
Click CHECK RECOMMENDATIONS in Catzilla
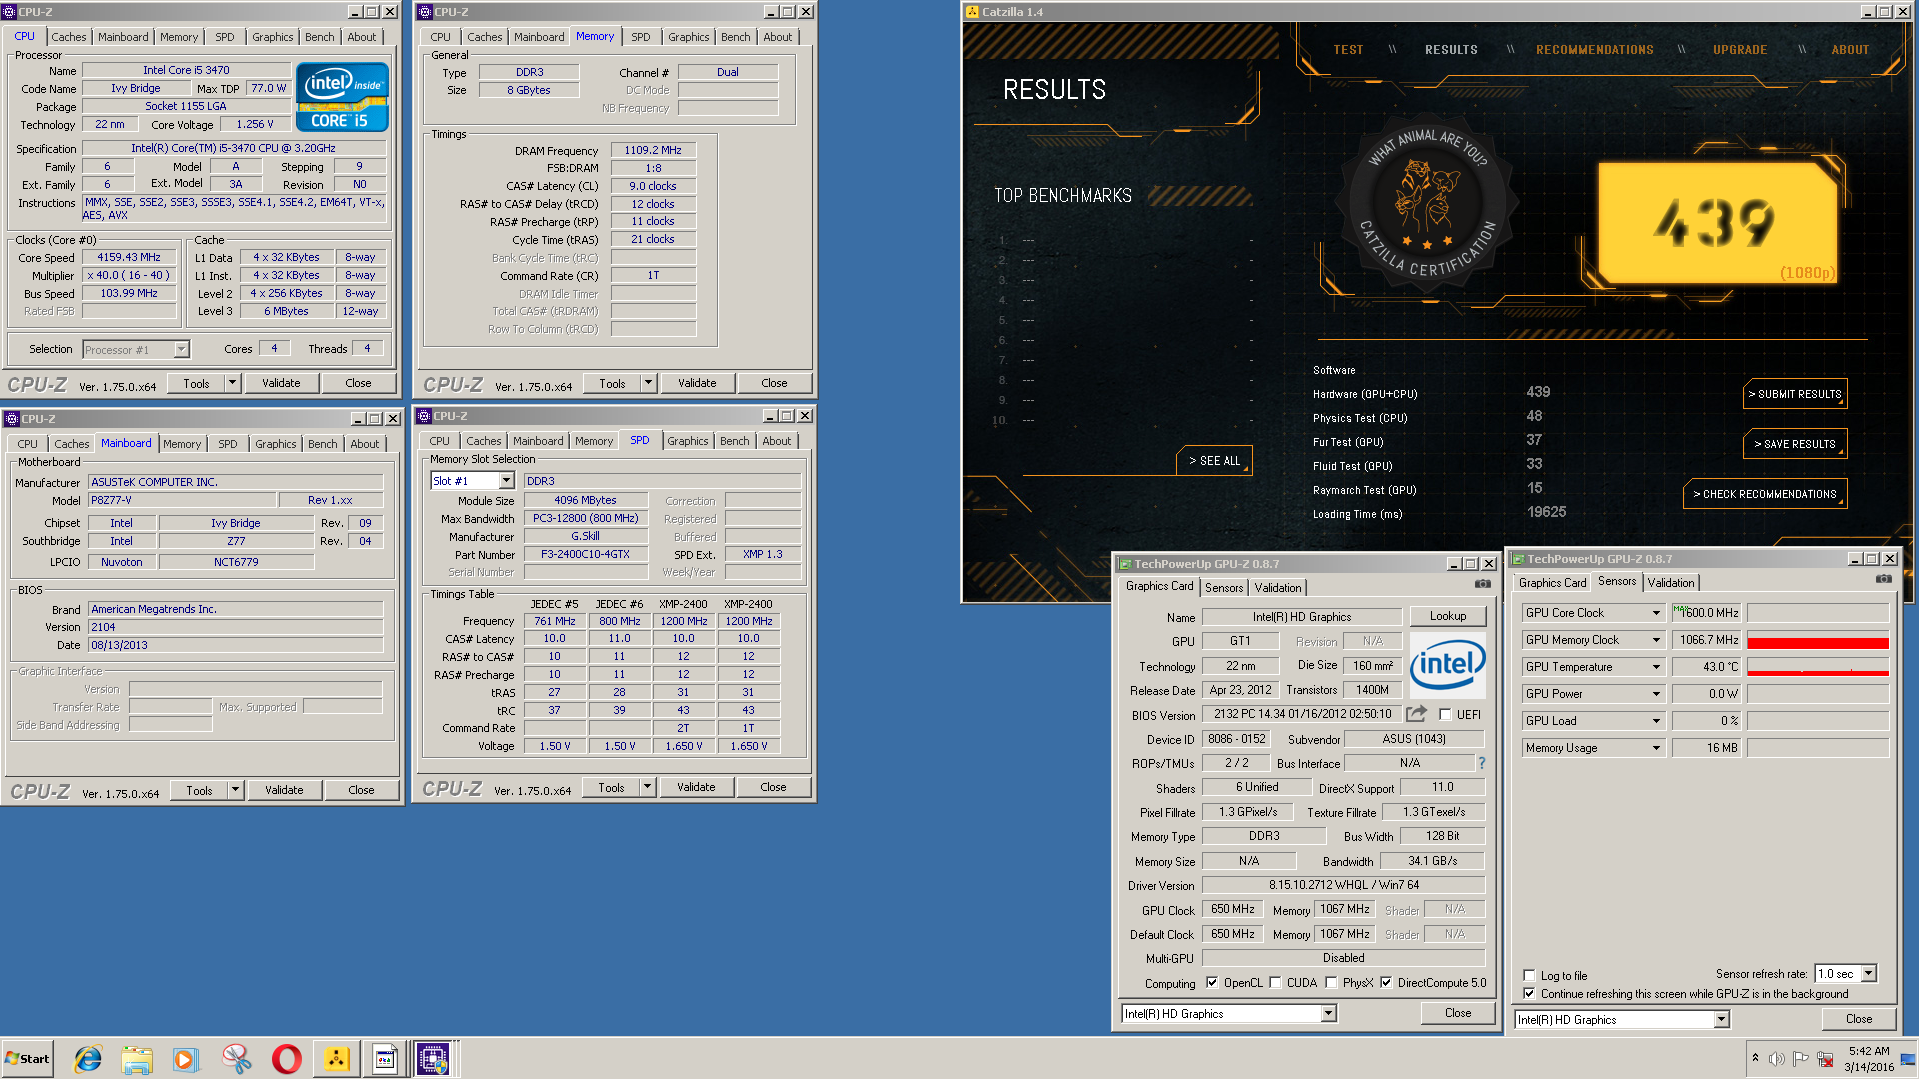[1765, 494]
